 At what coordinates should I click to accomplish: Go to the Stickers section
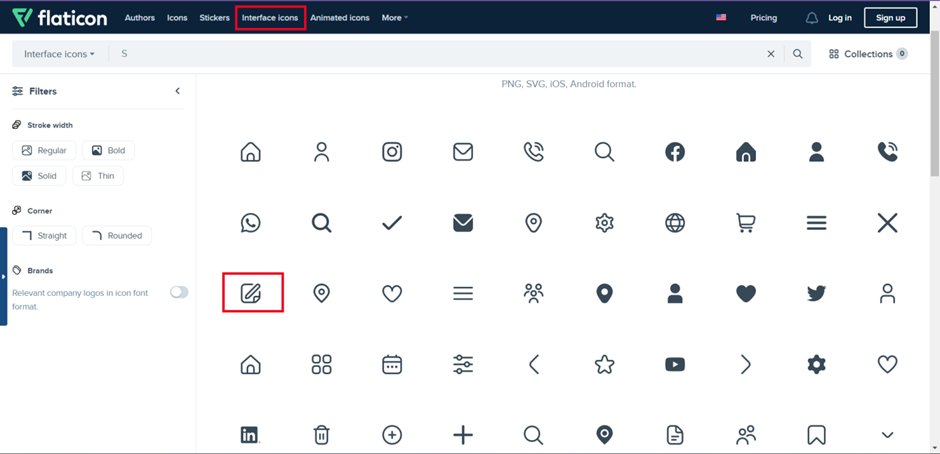(x=214, y=18)
